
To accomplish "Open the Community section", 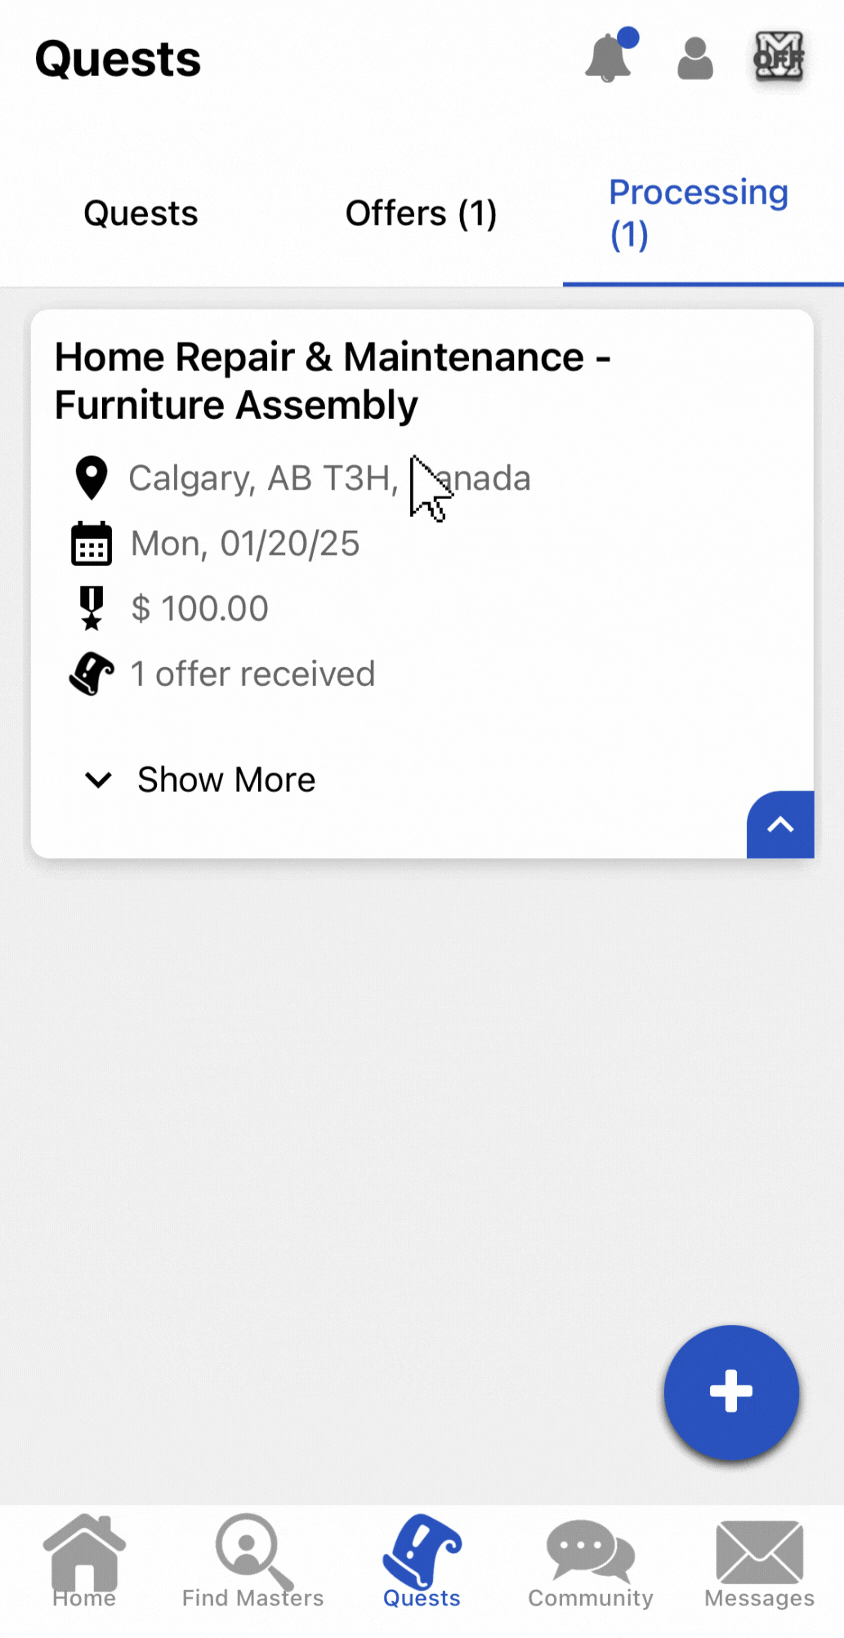I will pos(591,1562).
